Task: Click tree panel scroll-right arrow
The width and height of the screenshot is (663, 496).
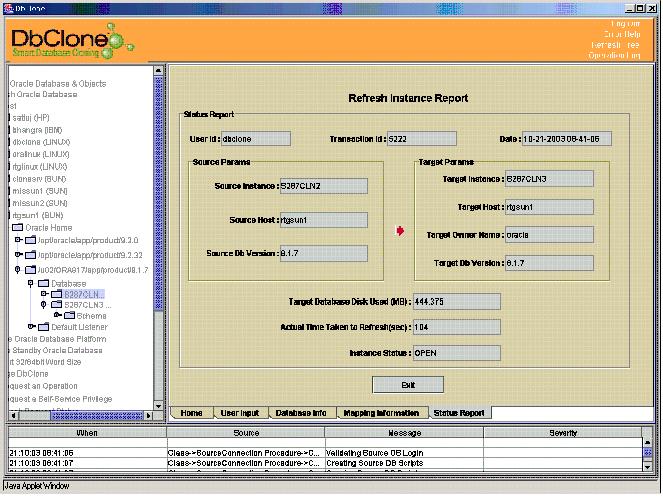Action: [x=148, y=416]
